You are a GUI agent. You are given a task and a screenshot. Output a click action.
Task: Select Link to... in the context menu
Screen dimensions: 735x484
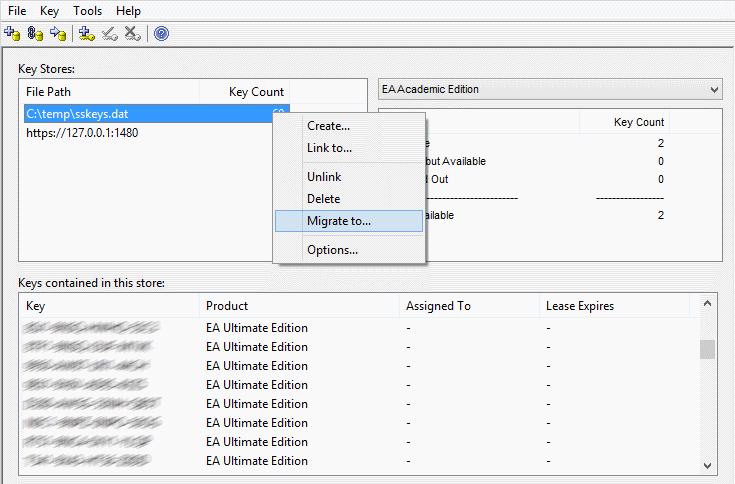329,148
